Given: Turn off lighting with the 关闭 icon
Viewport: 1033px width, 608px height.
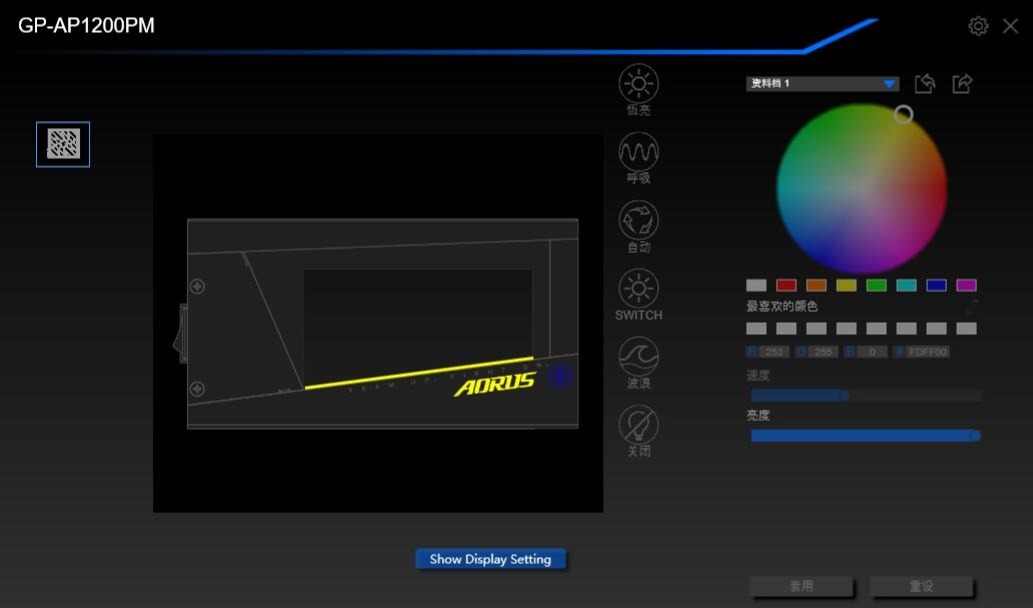Looking at the screenshot, I should click(638, 425).
